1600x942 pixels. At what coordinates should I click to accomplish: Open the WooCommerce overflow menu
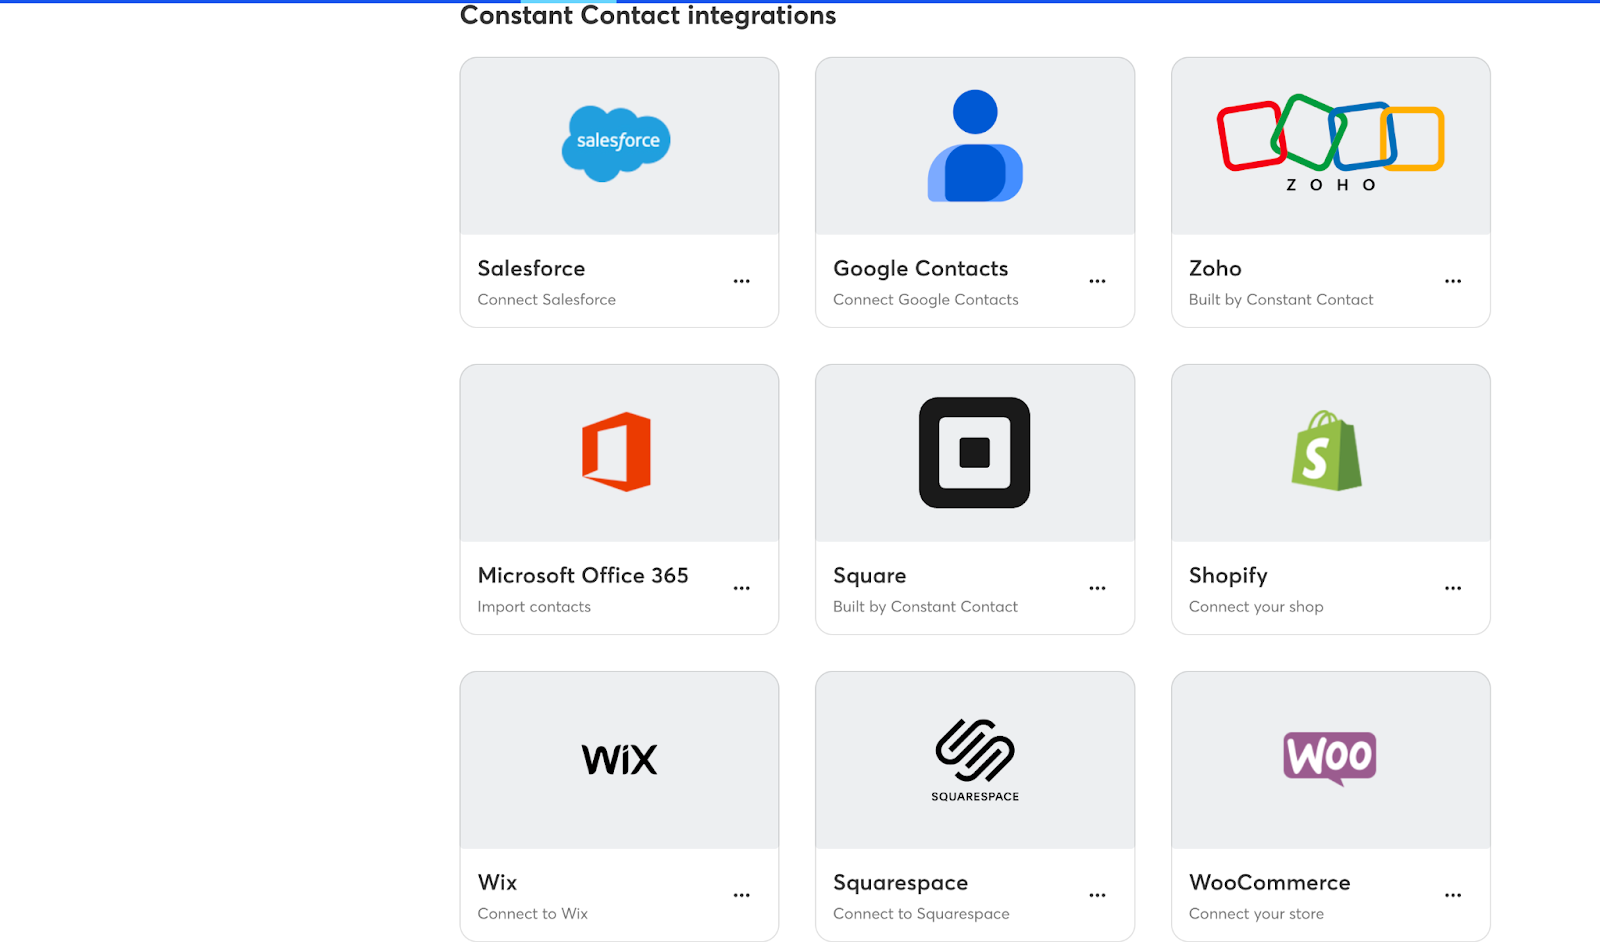click(1453, 895)
